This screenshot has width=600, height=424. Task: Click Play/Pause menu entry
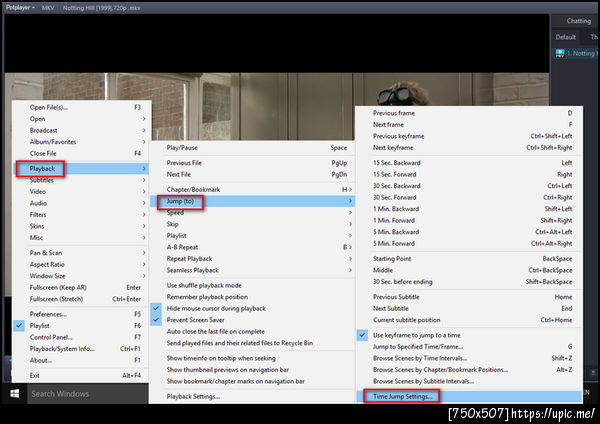[x=253, y=148]
